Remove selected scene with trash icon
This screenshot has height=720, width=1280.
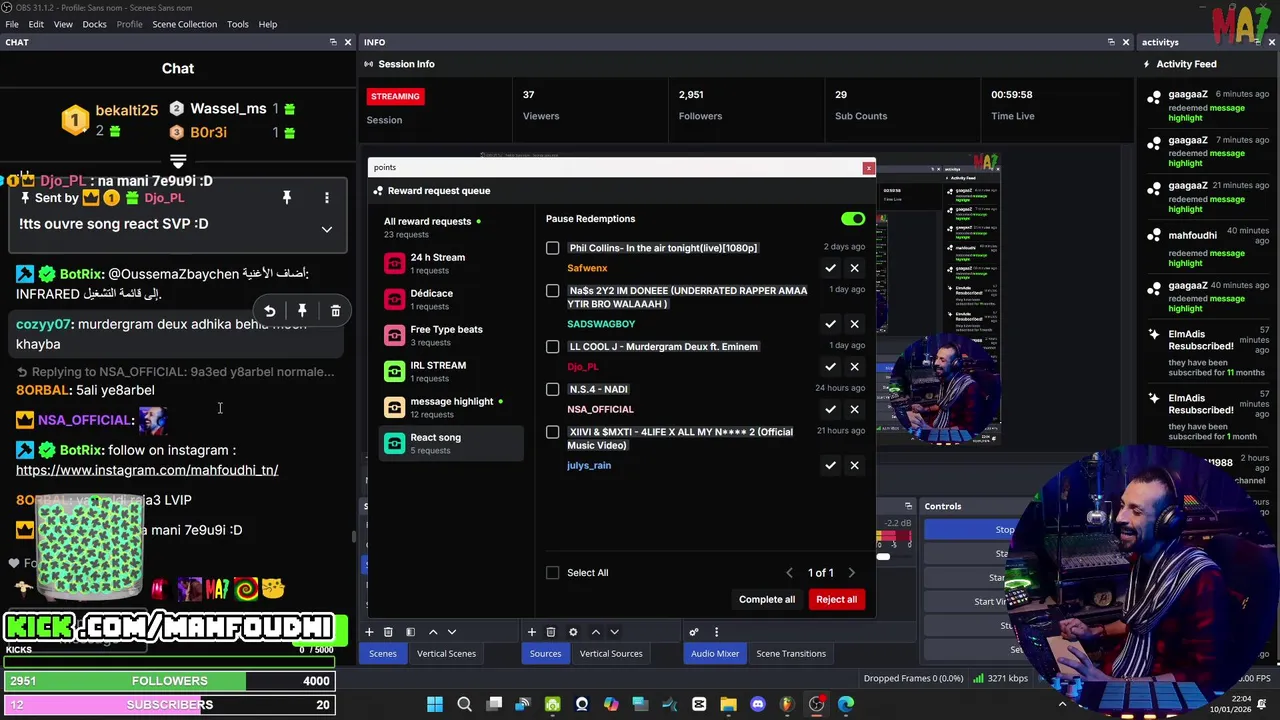click(x=388, y=632)
